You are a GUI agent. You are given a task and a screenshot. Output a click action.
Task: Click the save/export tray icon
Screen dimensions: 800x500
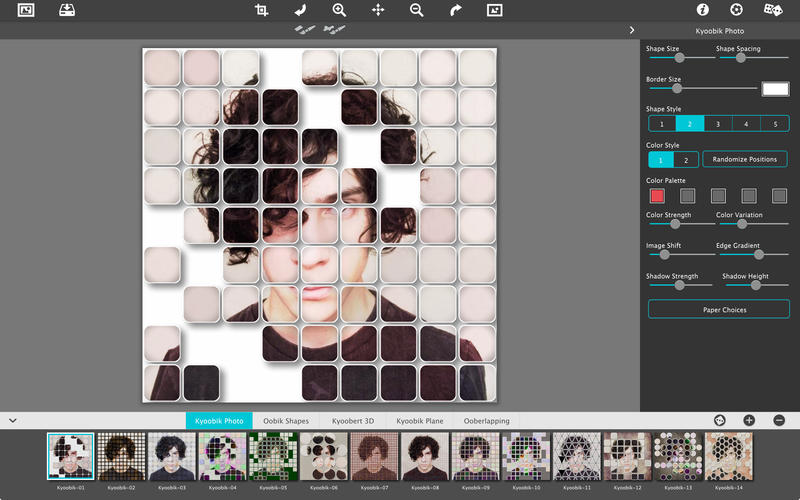pos(67,10)
